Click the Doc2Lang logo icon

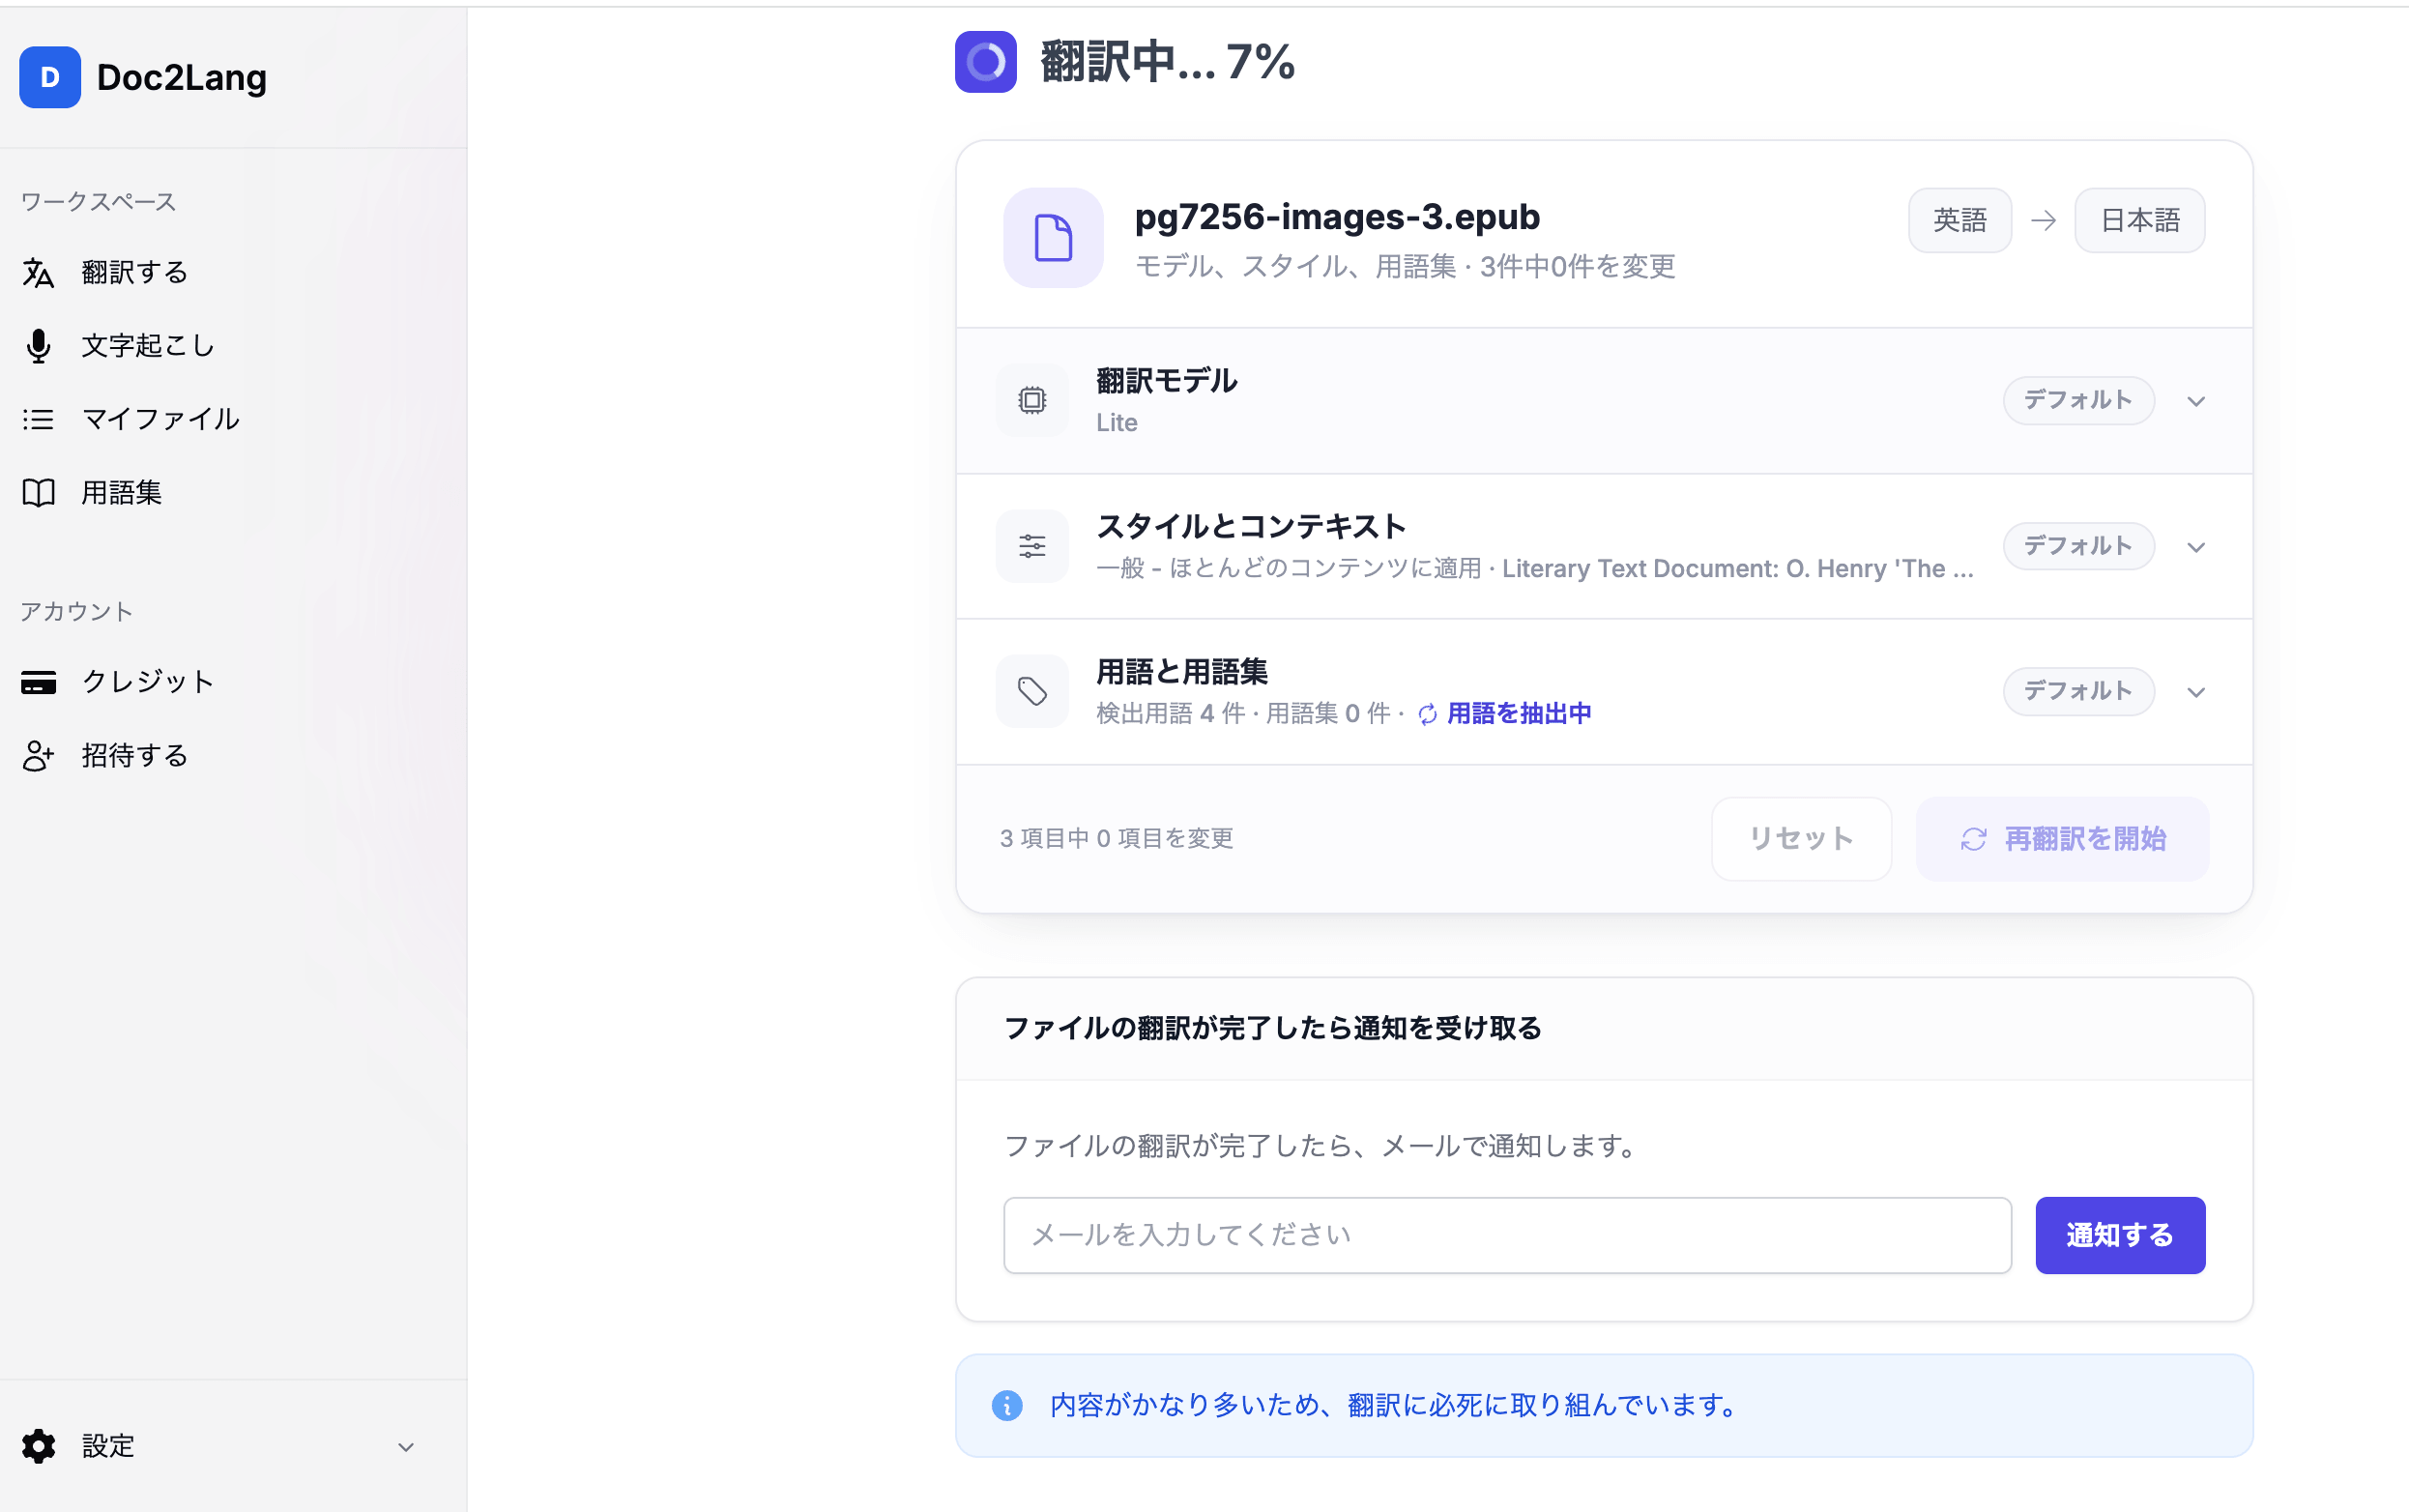click(x=50, y=77)
